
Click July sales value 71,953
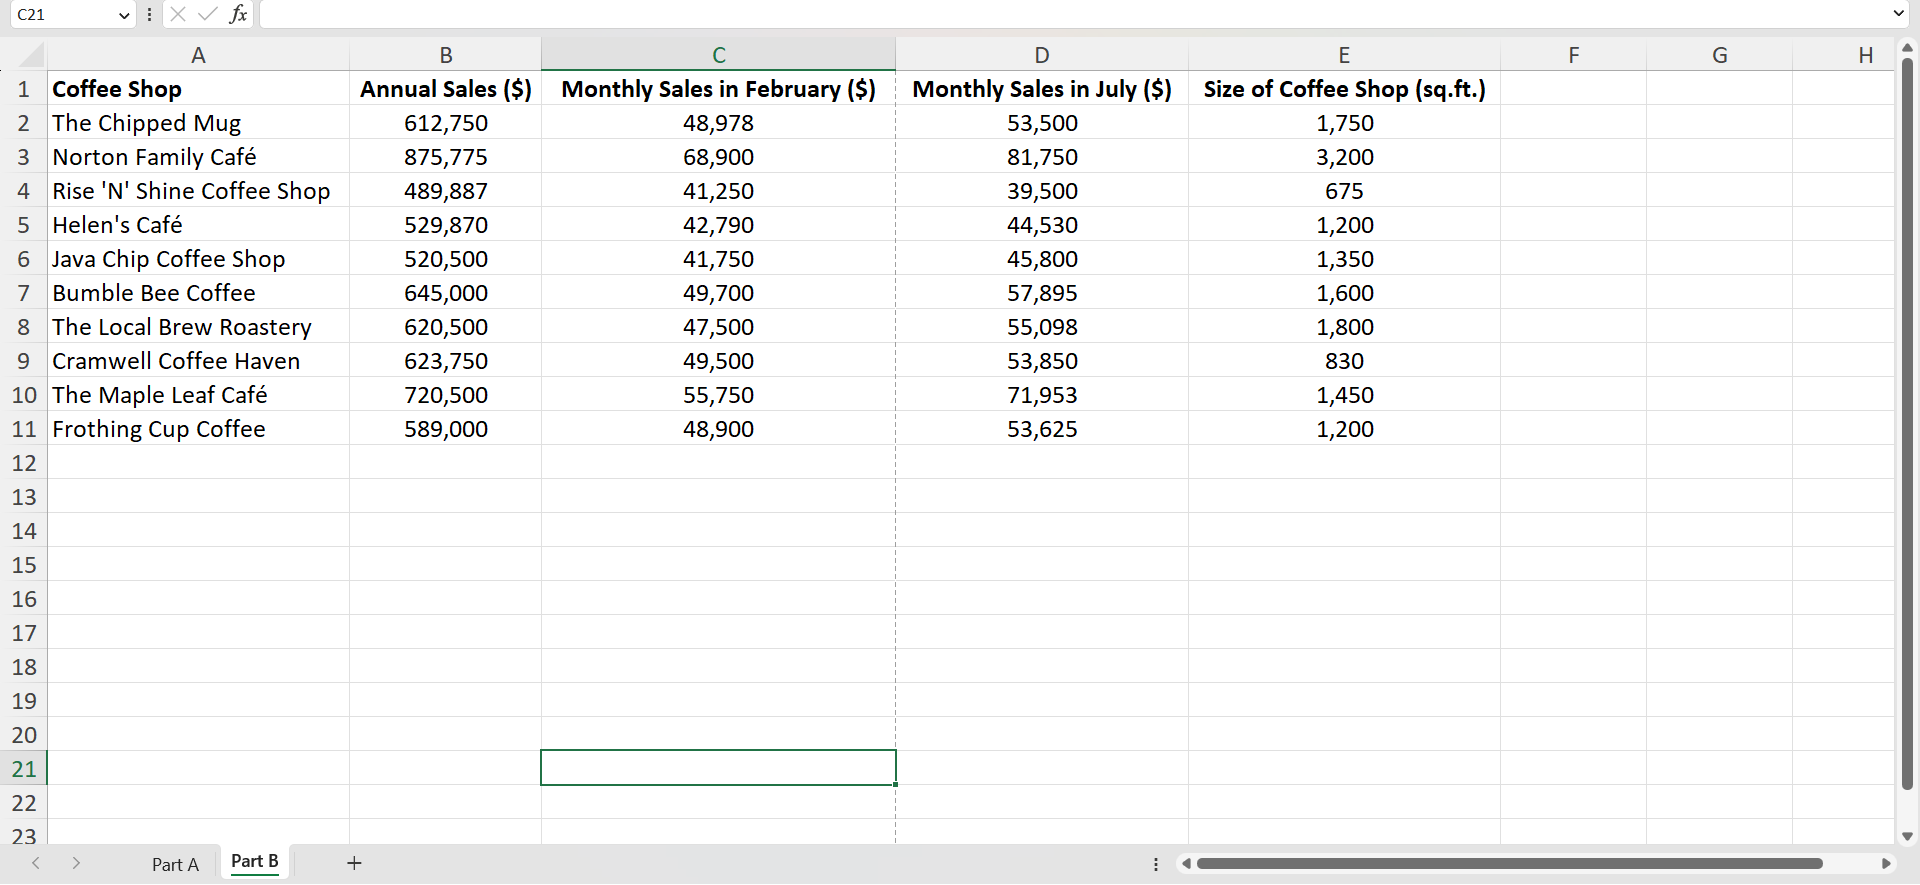1042,395
